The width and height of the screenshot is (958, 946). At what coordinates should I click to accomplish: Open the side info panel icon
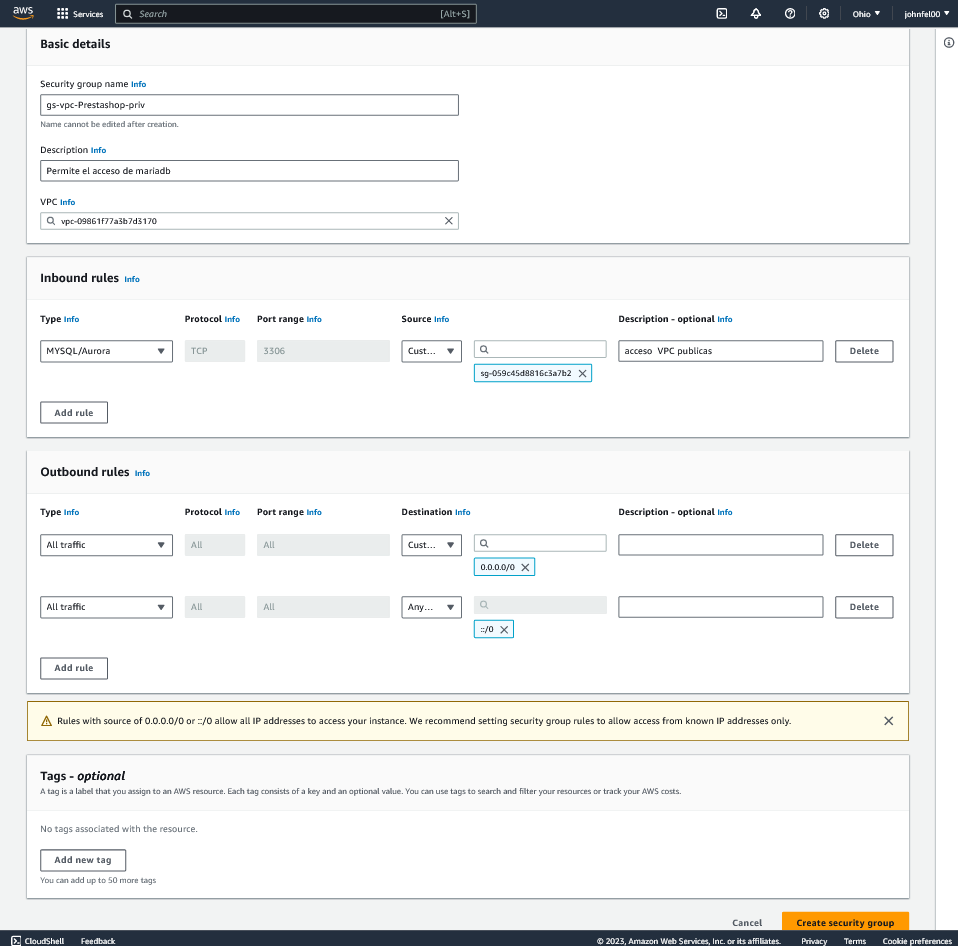tap(948, 43)
